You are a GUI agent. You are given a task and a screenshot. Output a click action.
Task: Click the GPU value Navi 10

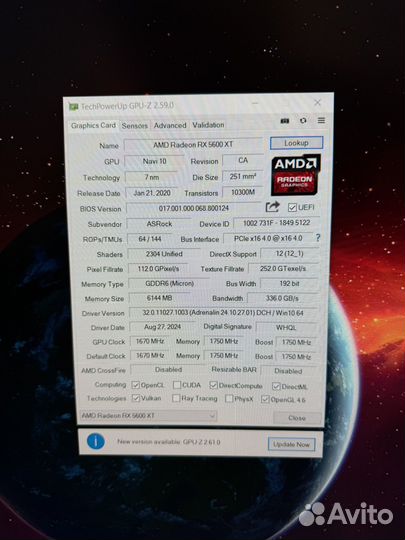click(x=154, y=161)
